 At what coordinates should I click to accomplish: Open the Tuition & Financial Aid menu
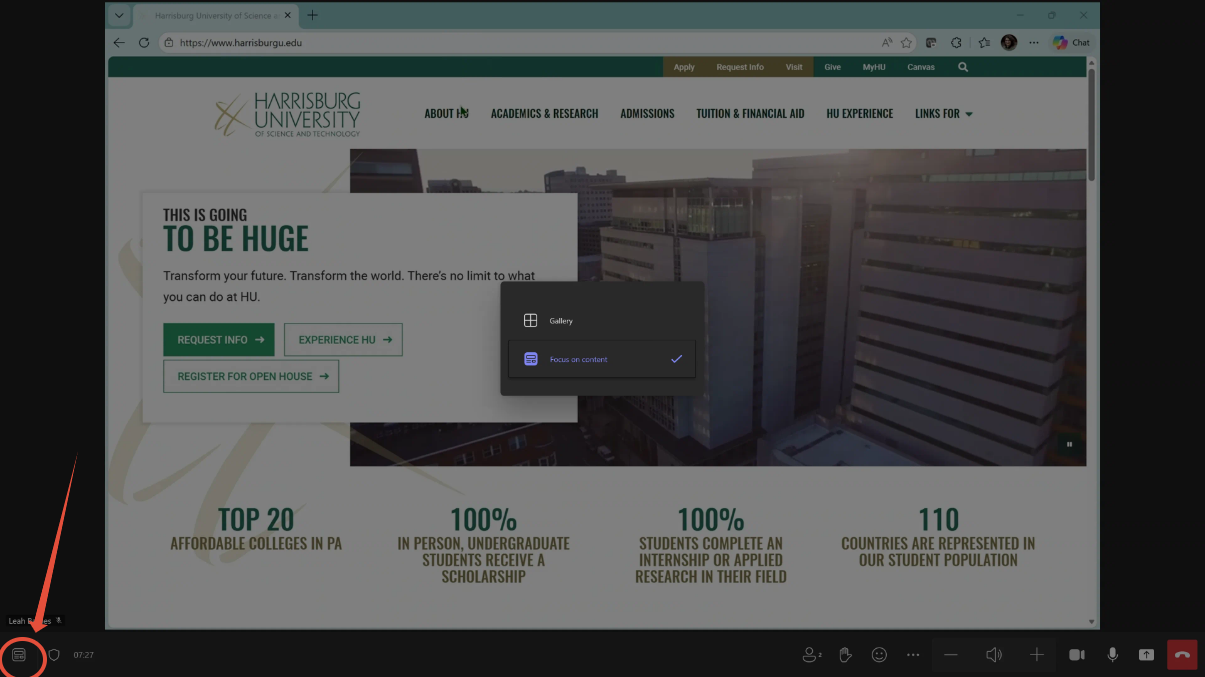click(x=750, y=114)
